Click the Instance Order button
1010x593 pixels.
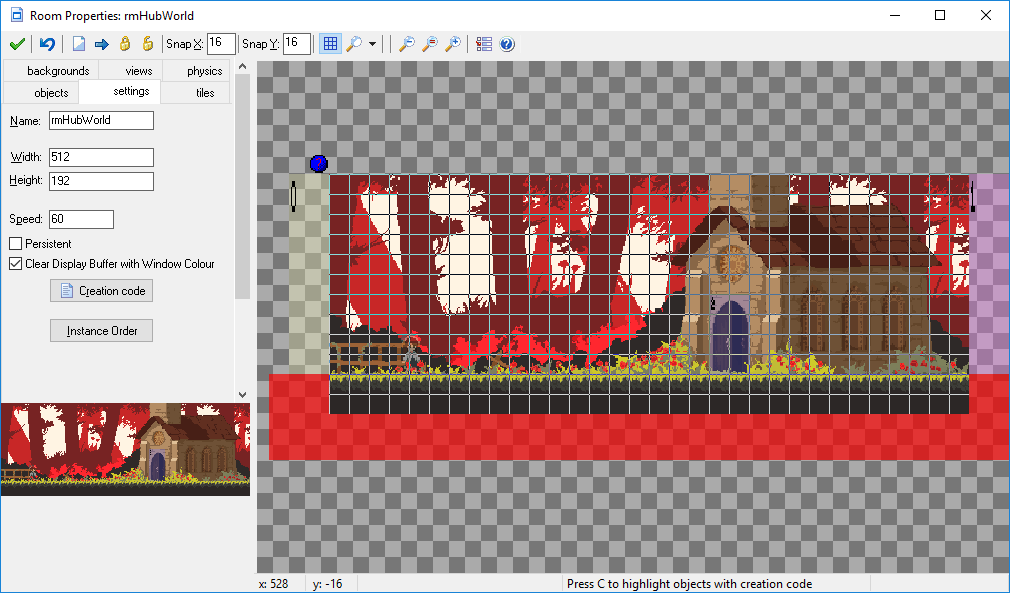(x=102, y=330)
